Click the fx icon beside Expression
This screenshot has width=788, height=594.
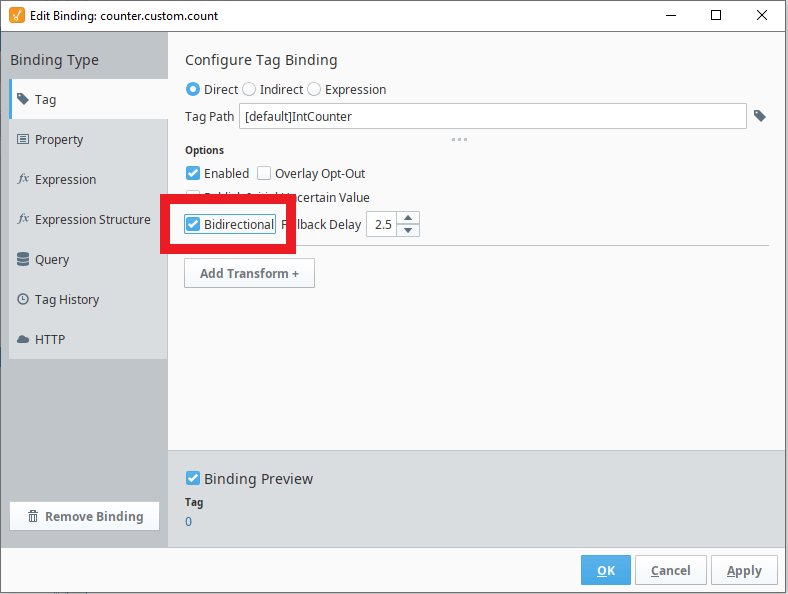(23, 179)
